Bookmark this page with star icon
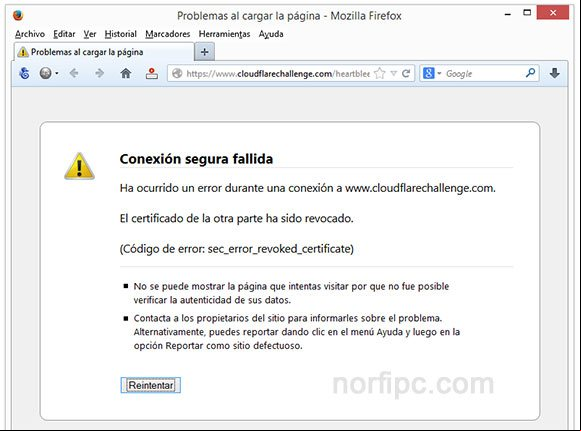 pos(379,73)
